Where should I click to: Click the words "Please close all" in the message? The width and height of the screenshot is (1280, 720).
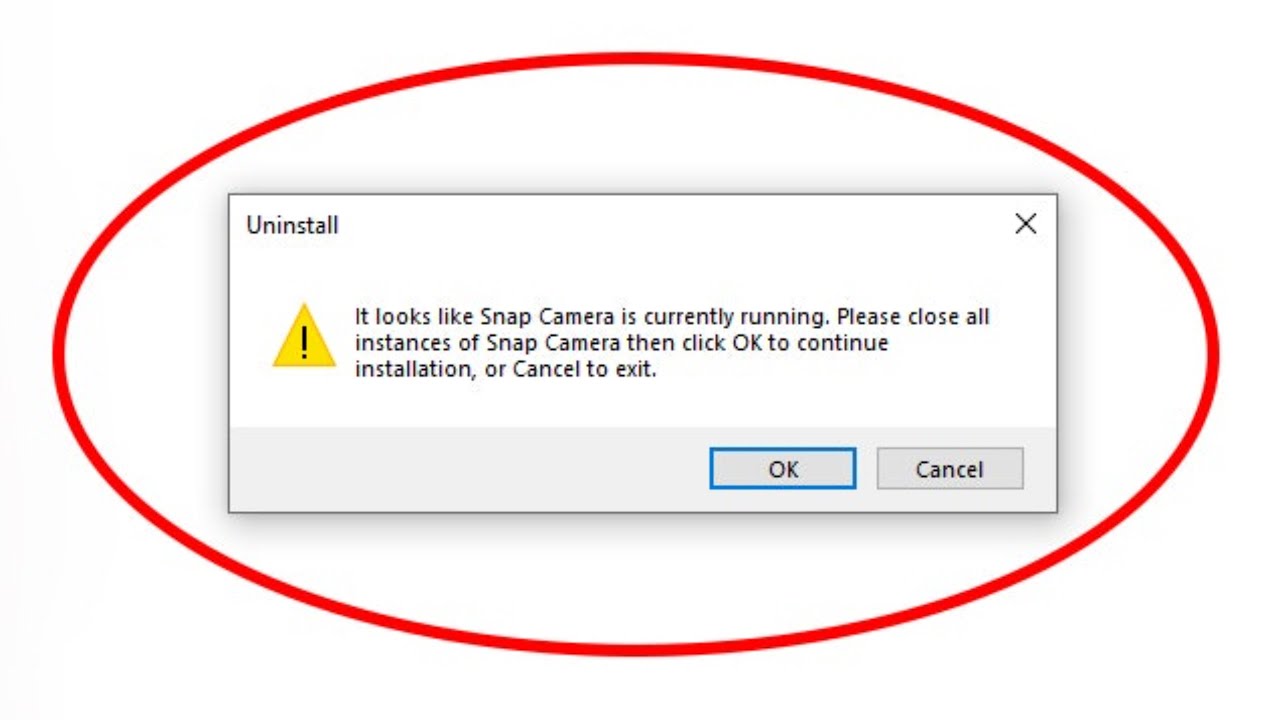[913, 318]
